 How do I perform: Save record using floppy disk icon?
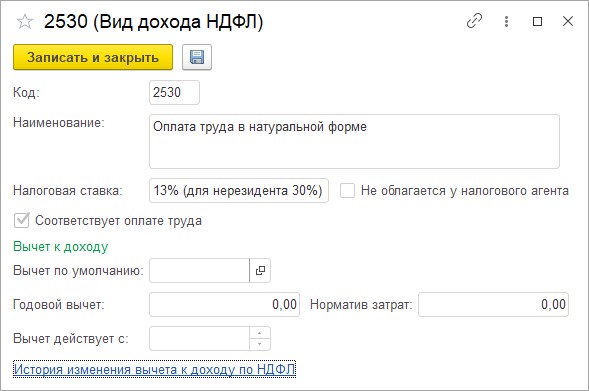[197, 57]
